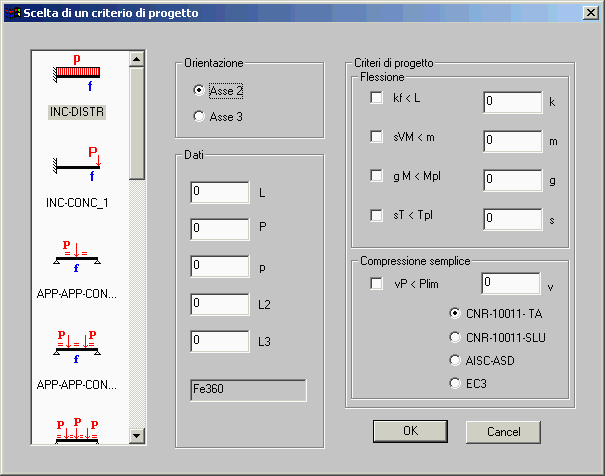Pick the supported beam icon with two P loads
This screenshot has width=605, height=476.
coord(76,345)
